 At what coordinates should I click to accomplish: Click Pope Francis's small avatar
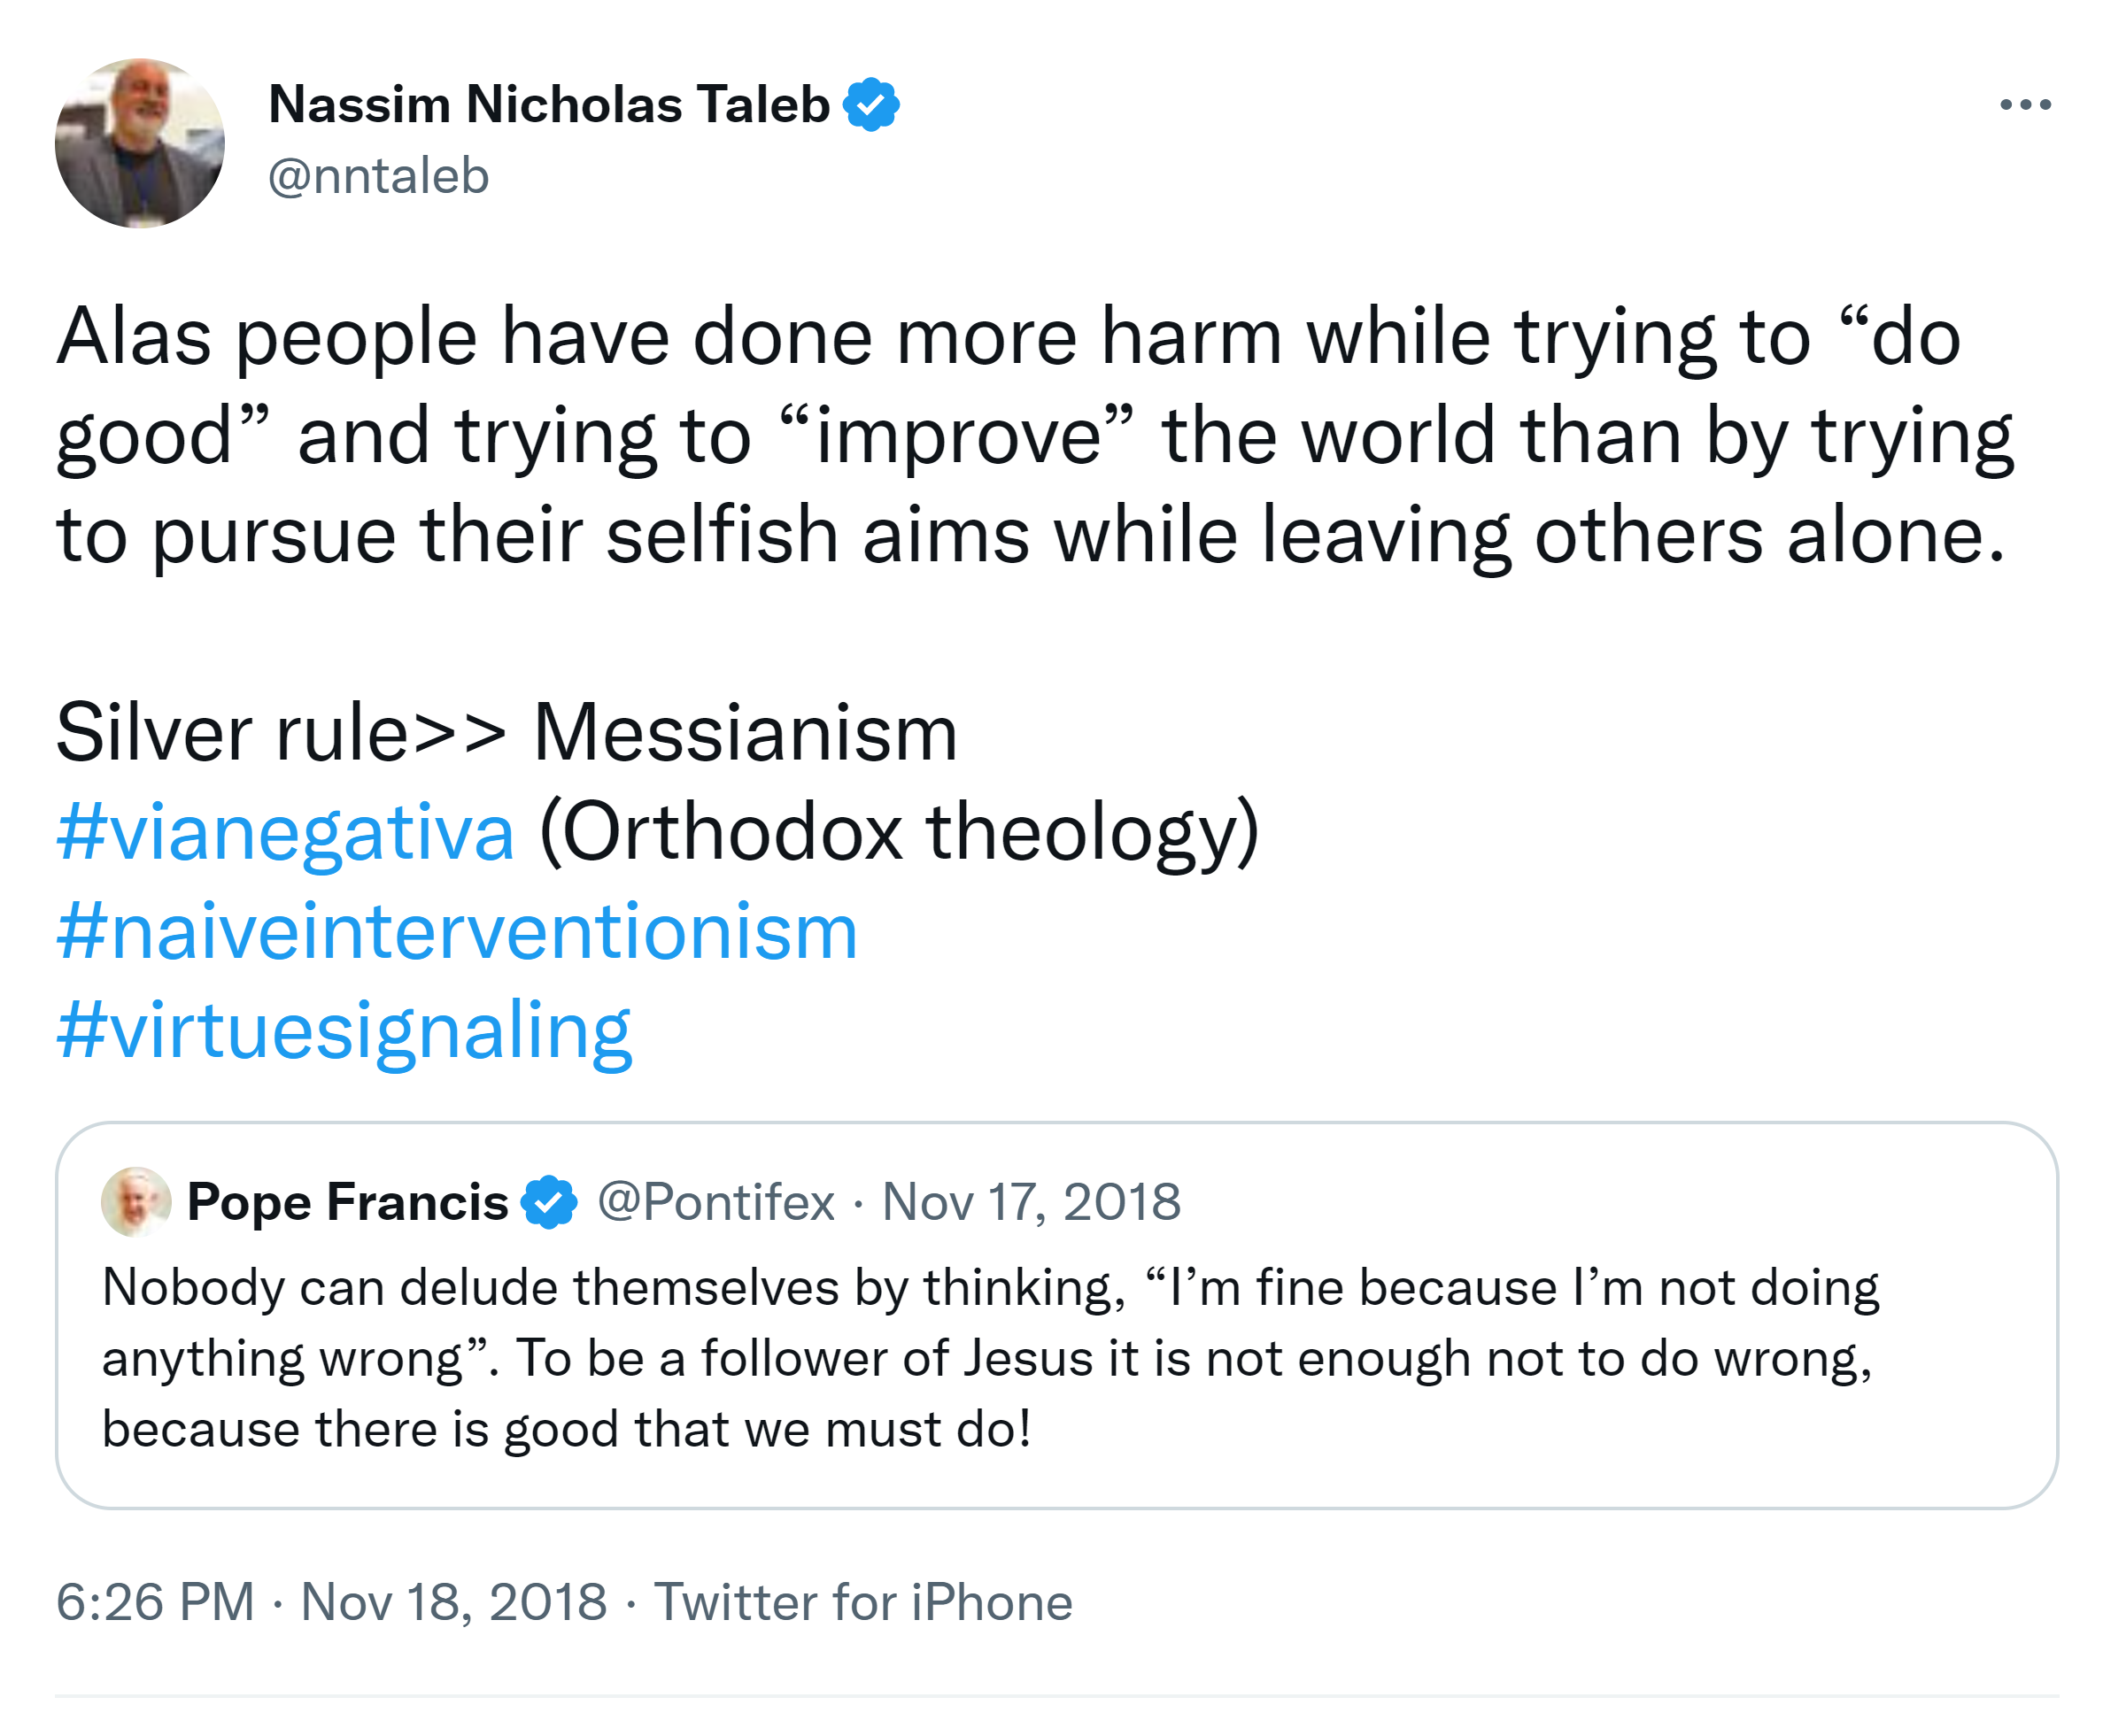(135, 1201)
